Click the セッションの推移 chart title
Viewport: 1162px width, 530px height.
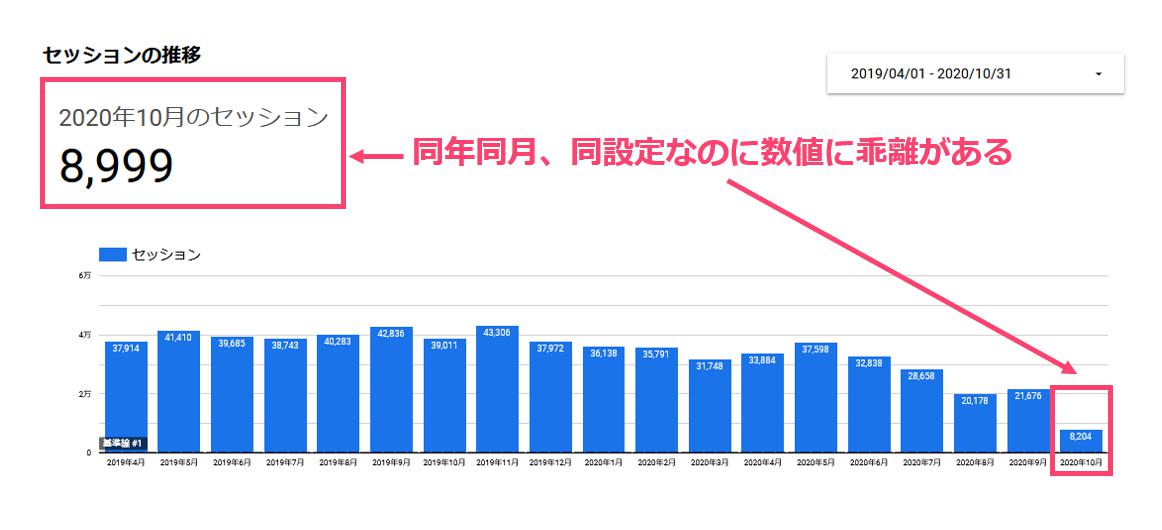122,56
